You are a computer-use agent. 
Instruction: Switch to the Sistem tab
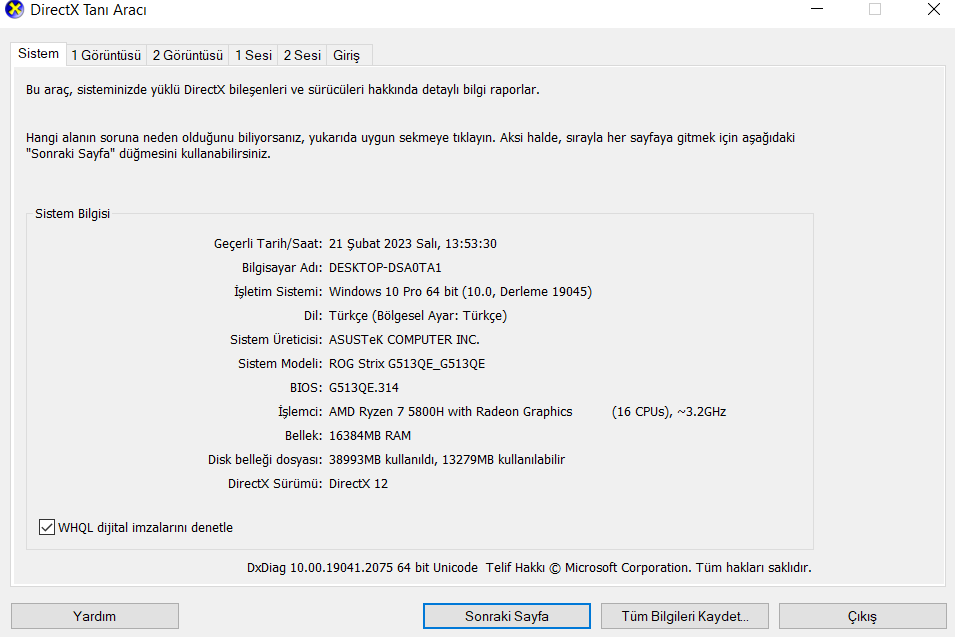(x=38, y=54)
